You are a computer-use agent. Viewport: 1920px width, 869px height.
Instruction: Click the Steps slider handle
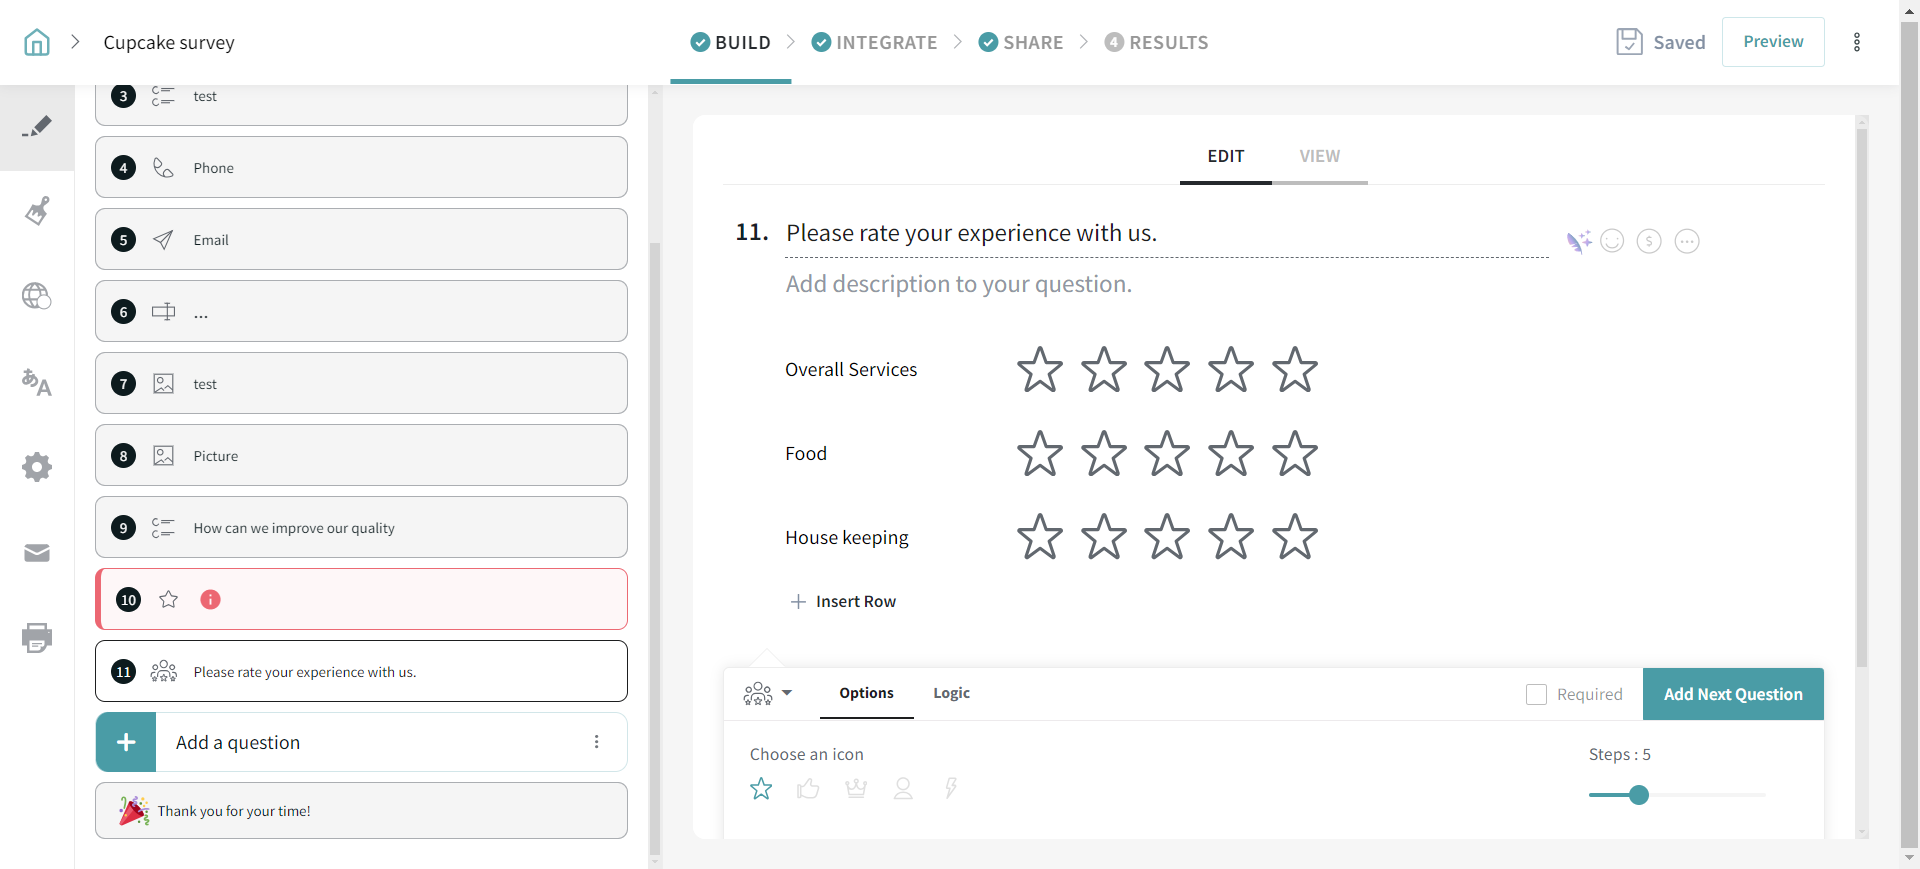[x=1638, y=795]
